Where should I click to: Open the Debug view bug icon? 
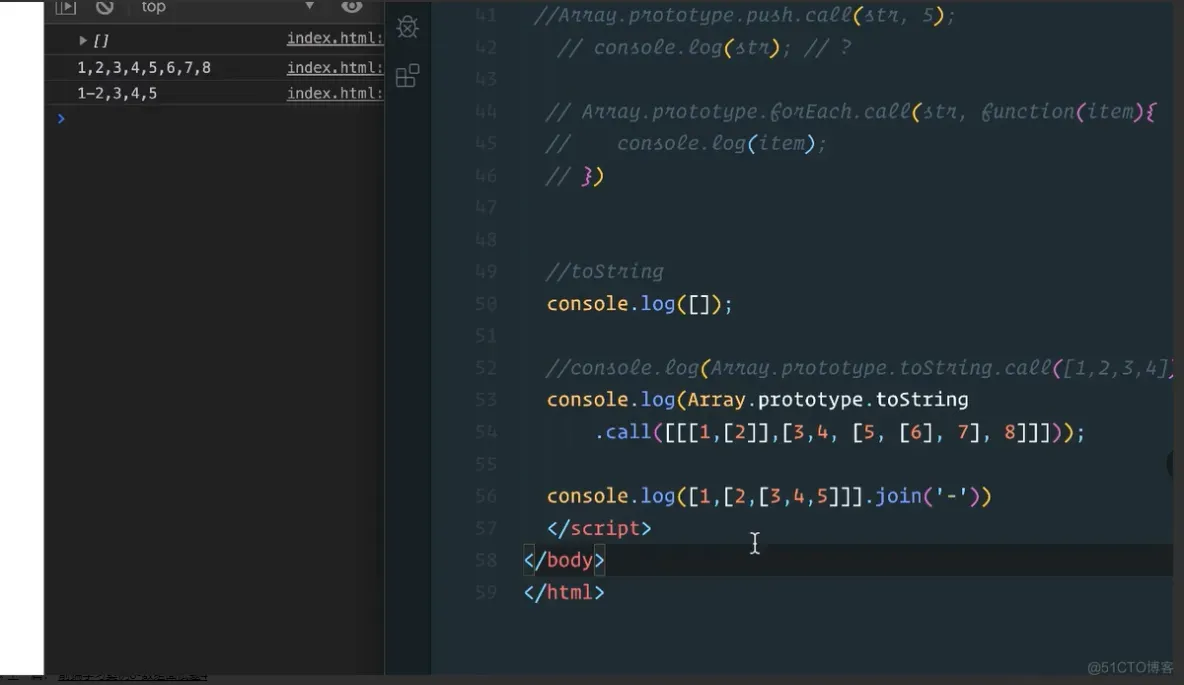408,27
